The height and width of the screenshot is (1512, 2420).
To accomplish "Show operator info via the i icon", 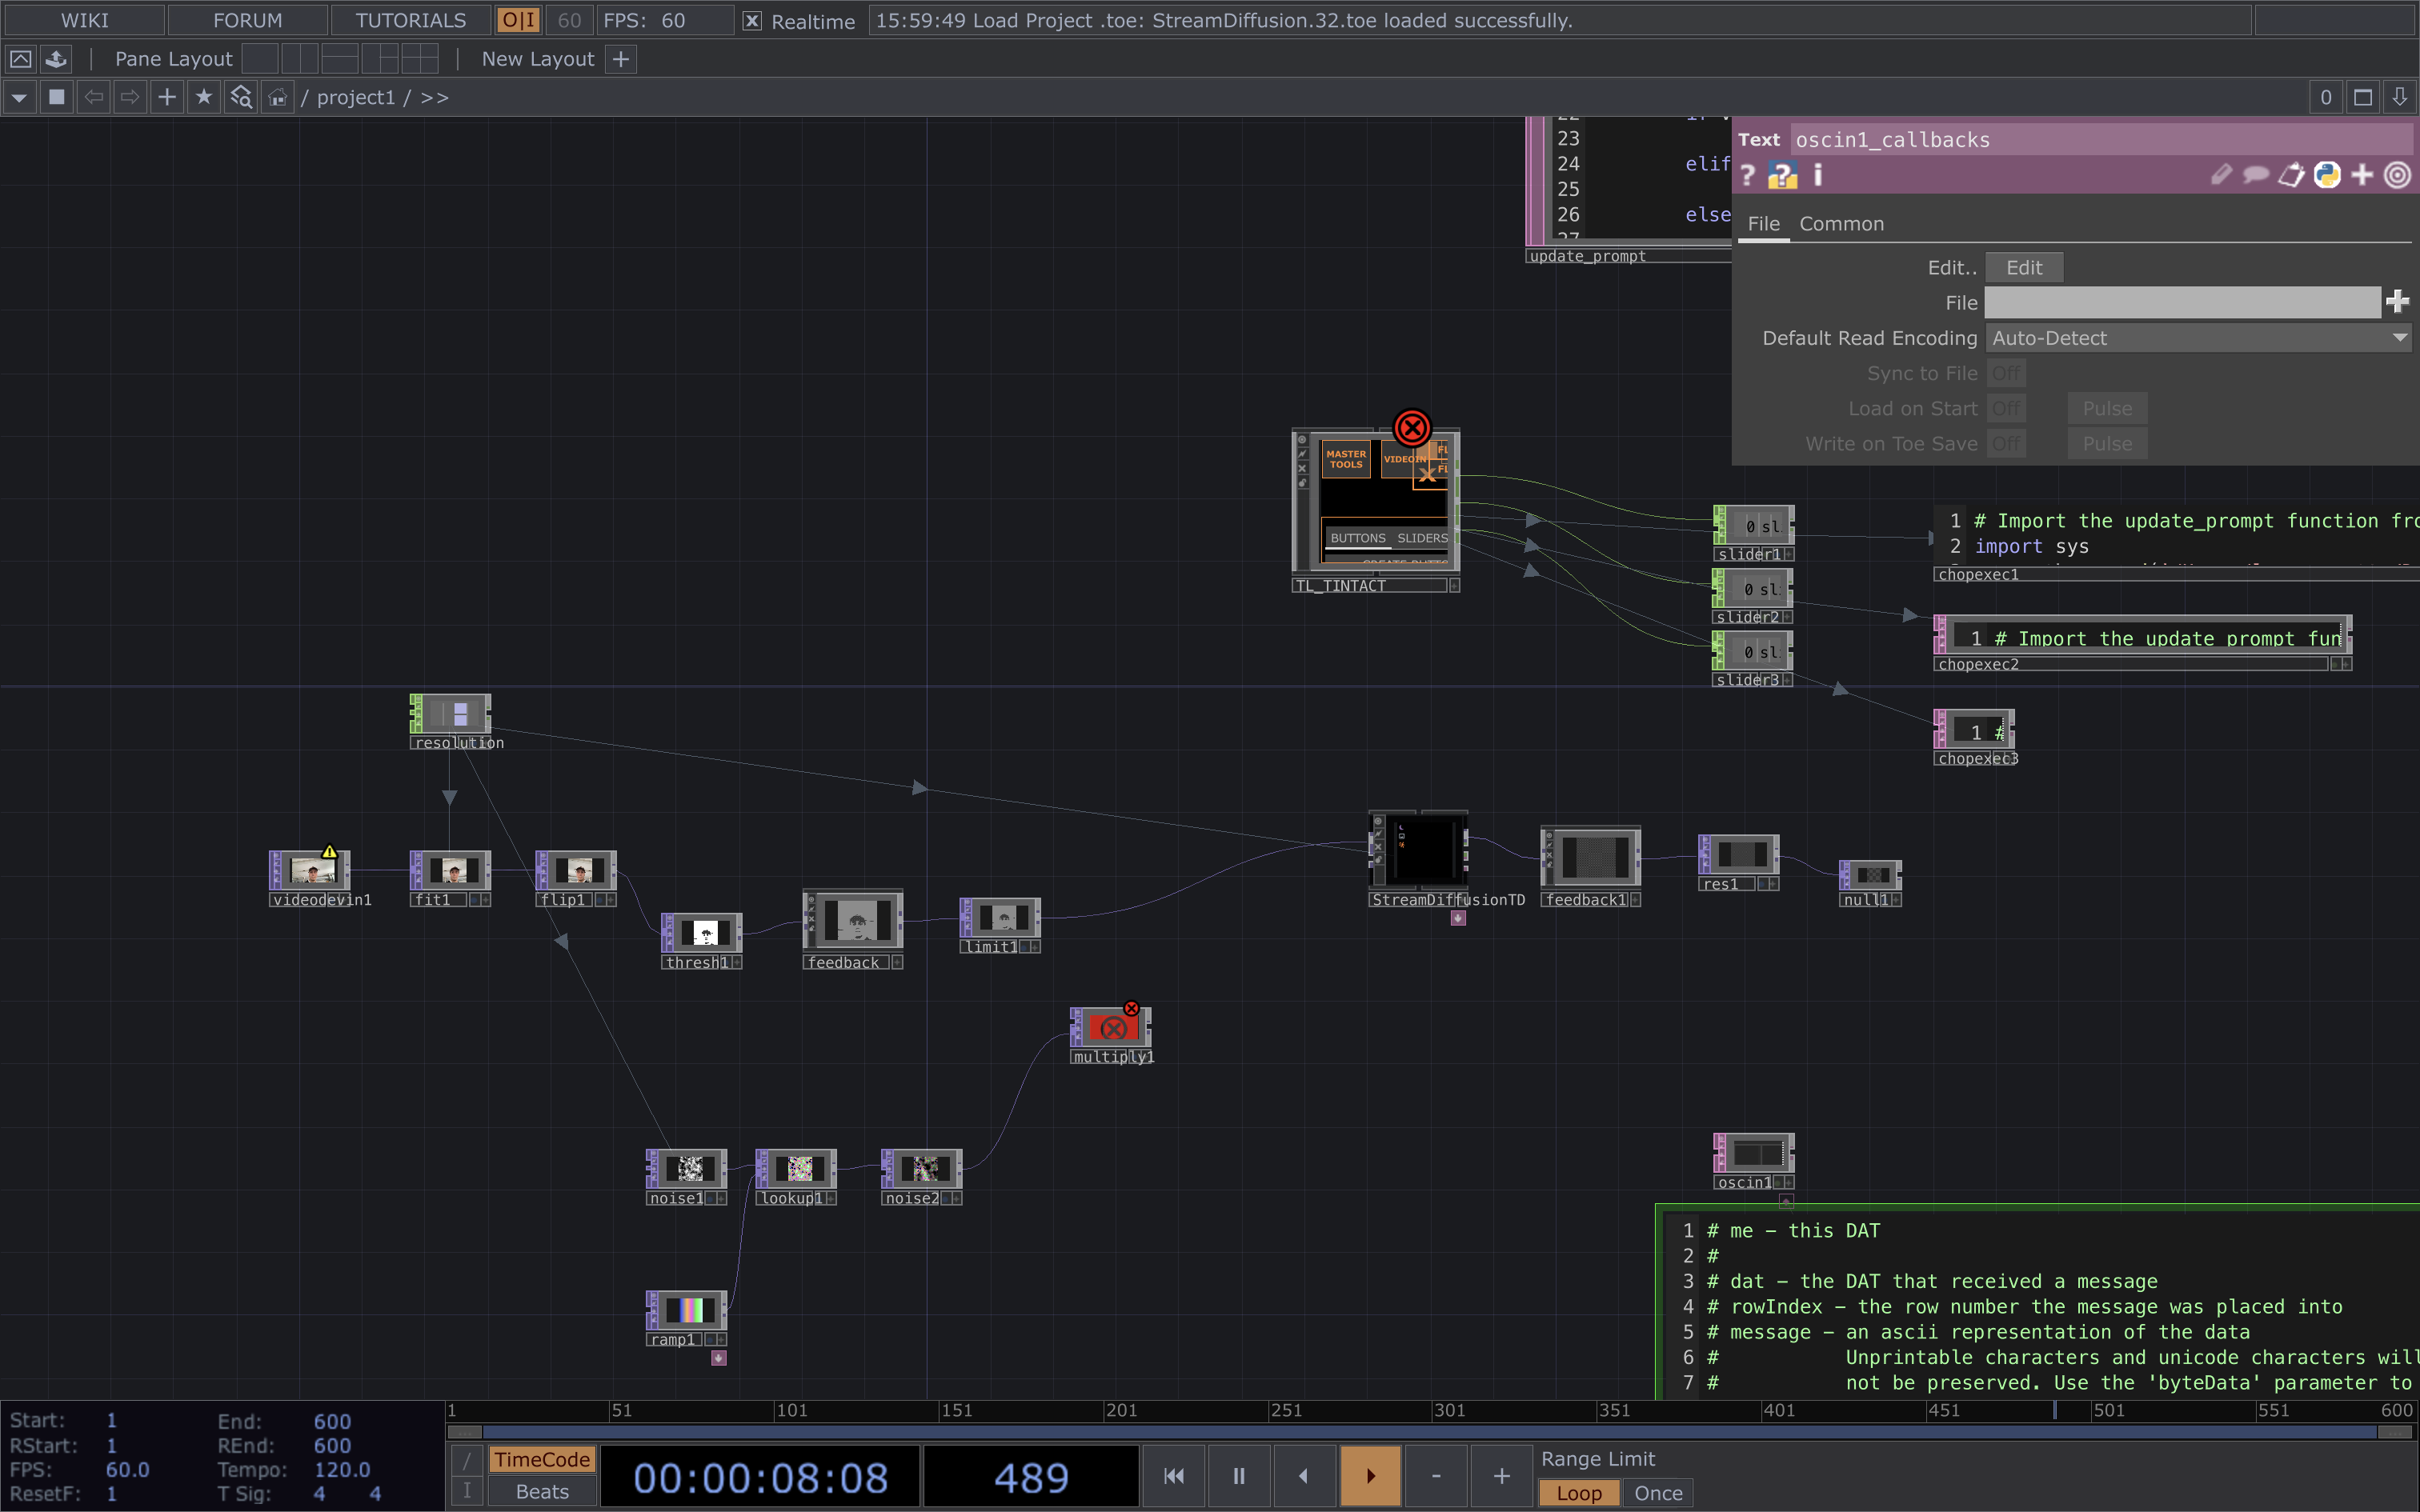I will (1818, 176).
